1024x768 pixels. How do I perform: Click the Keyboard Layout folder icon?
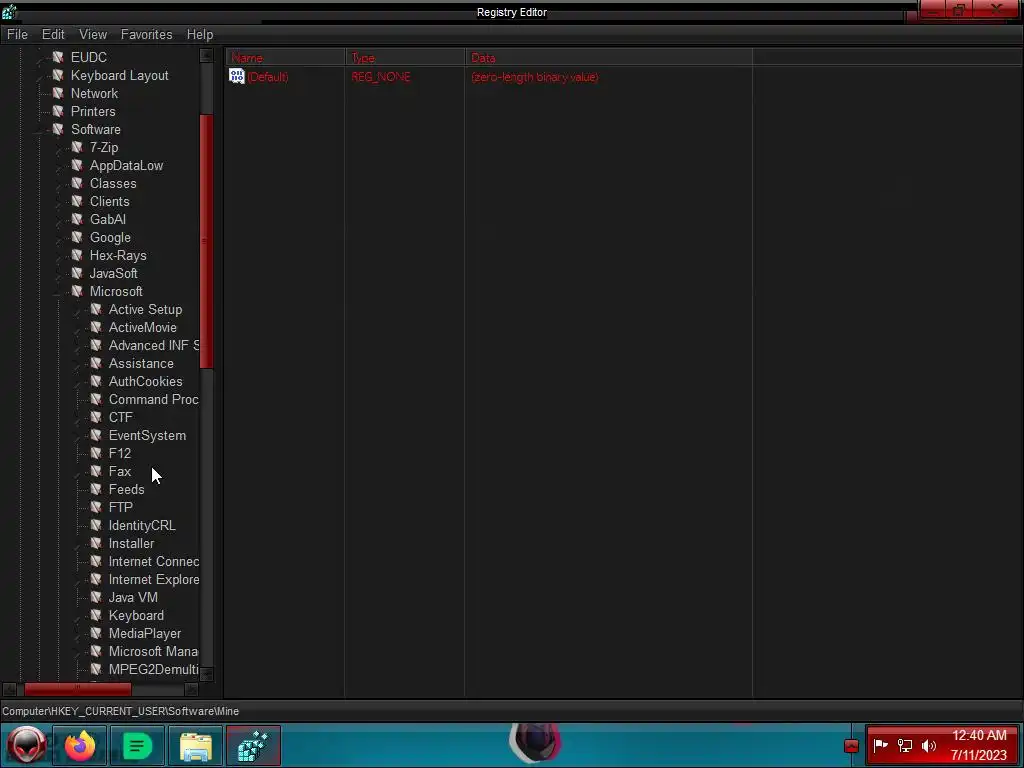pyautogui.click(x=58, y=75)
